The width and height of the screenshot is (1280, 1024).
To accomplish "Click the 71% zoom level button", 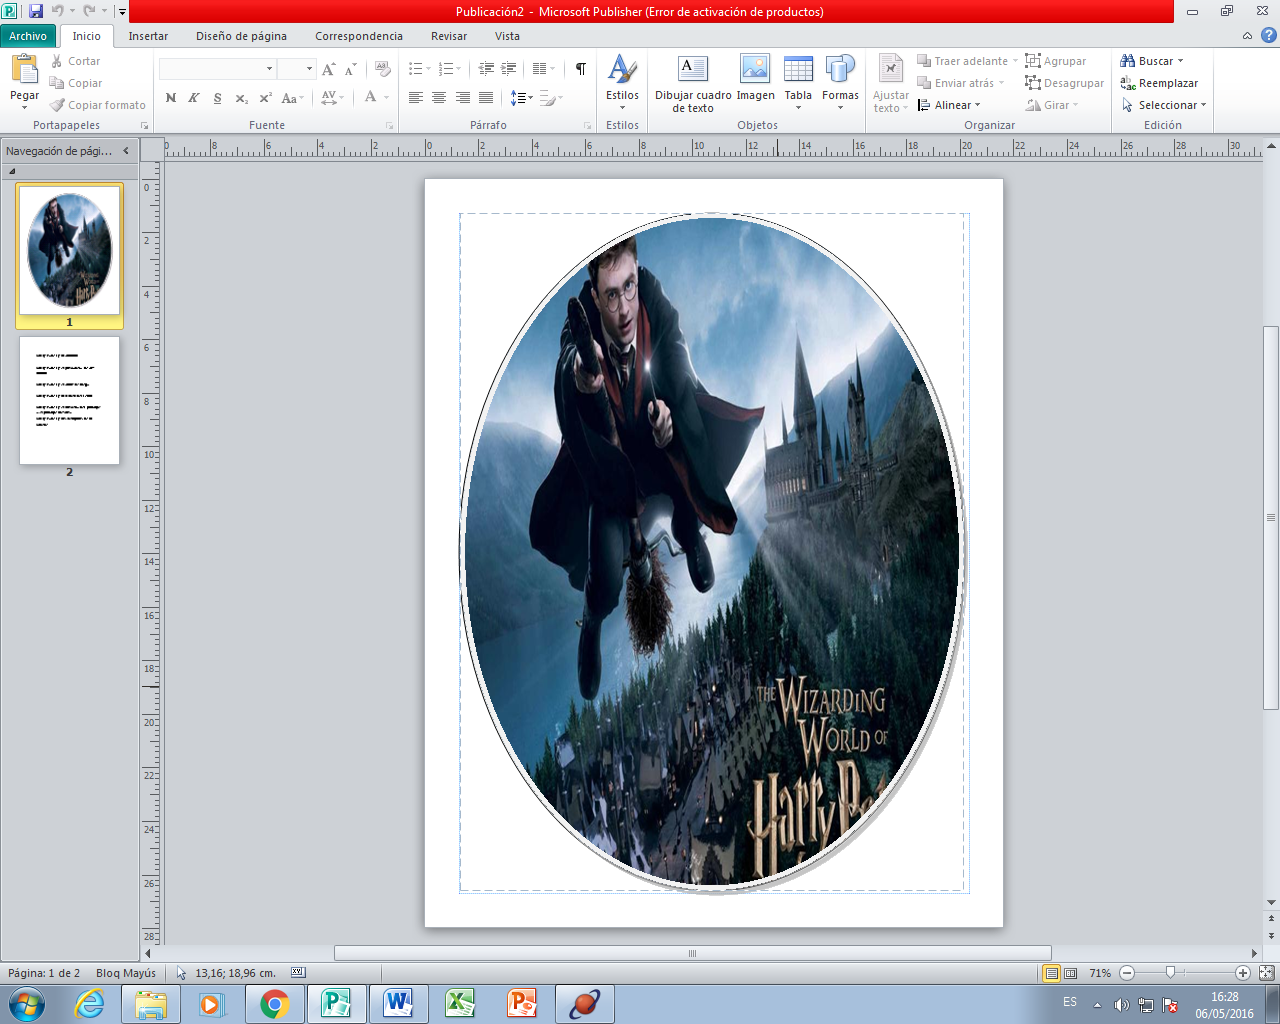I will pos(1100,973).
